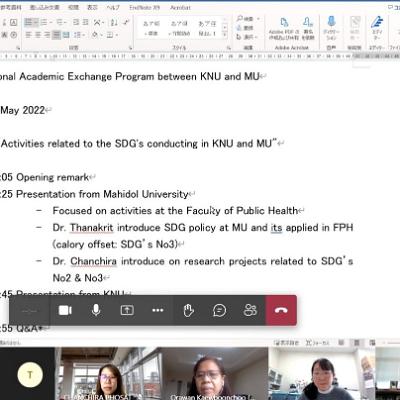Hang up the call with red button

coord(281,311)
